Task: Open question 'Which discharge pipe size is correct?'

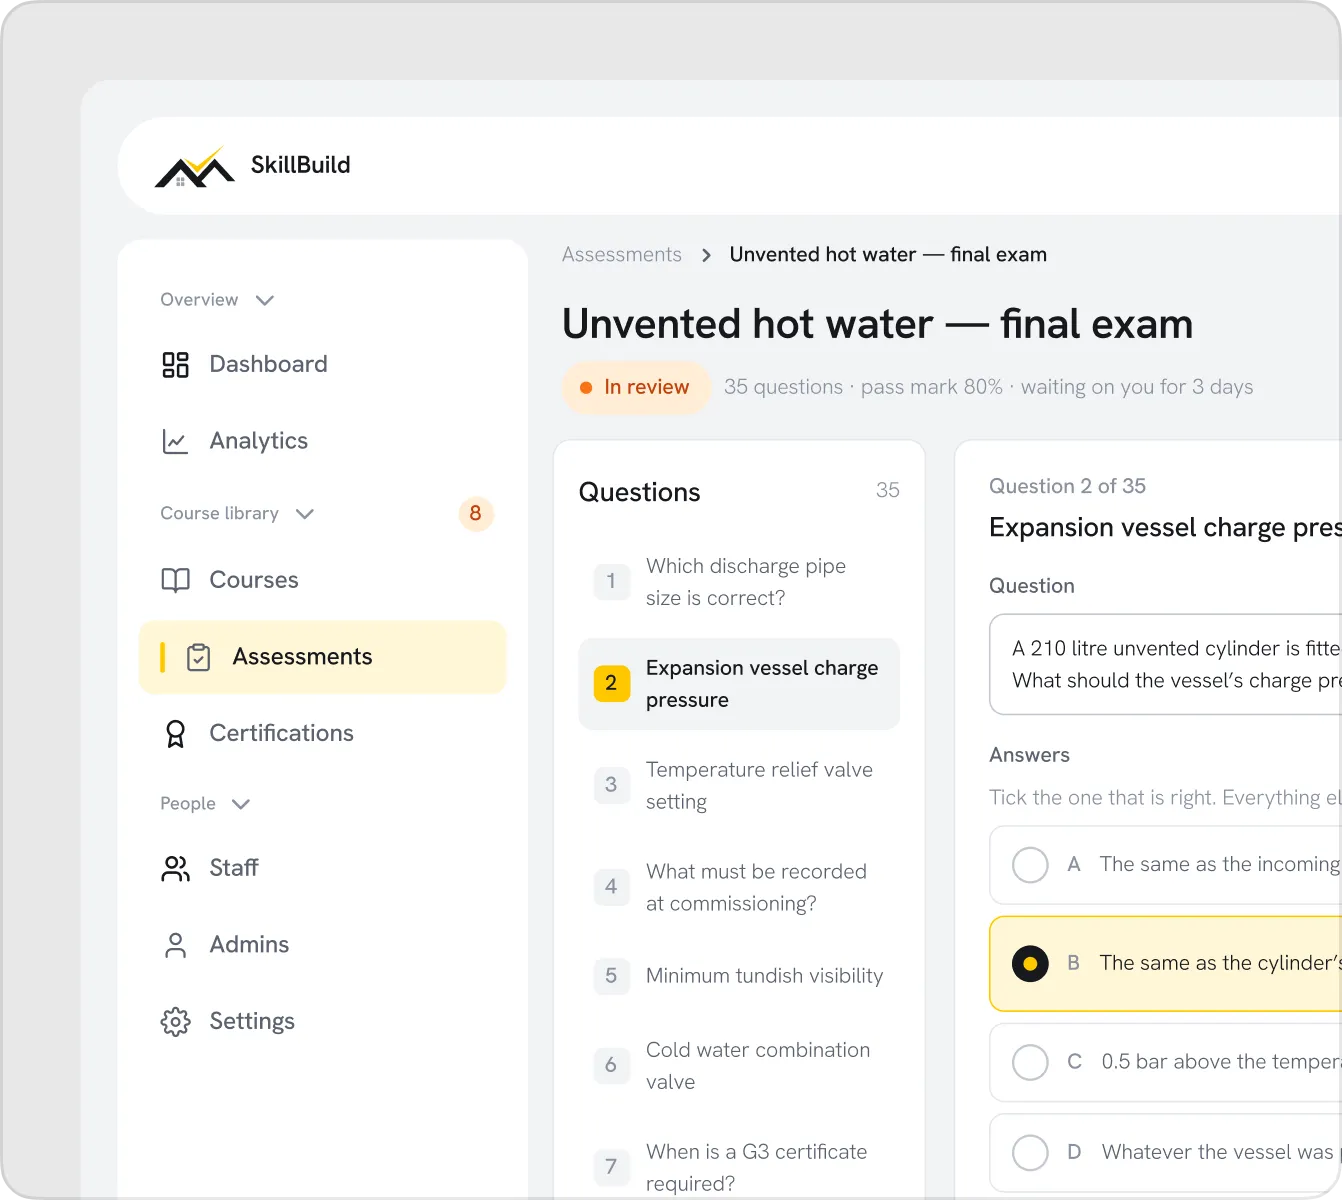Action: click(x=739, y=582)
